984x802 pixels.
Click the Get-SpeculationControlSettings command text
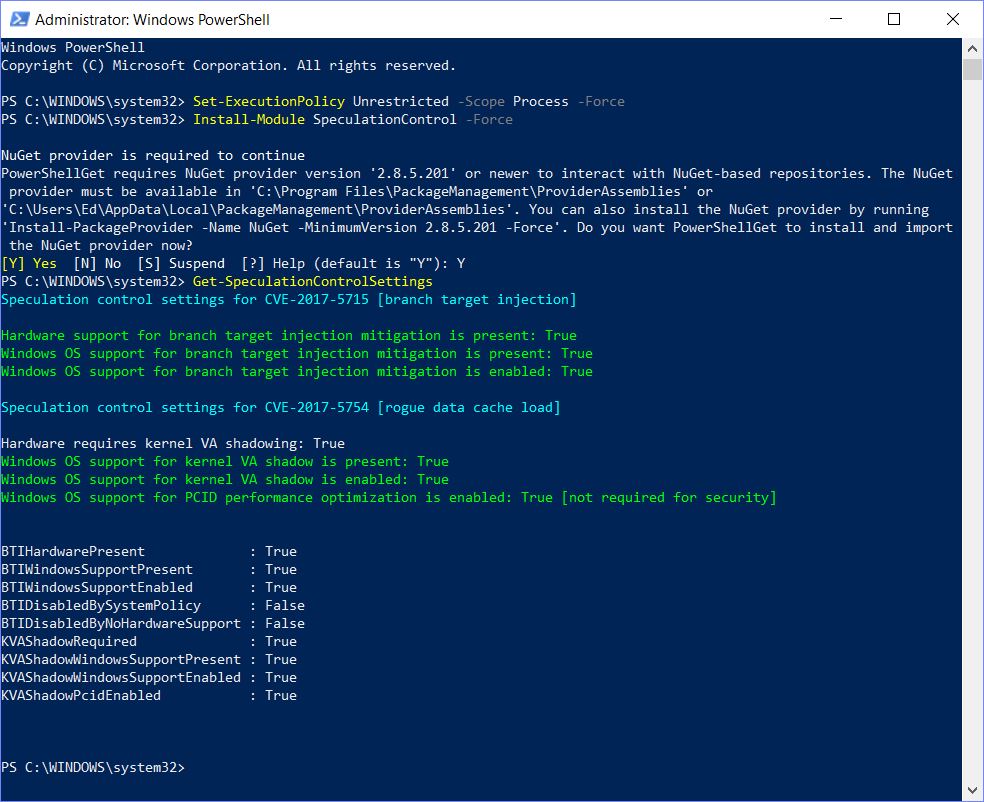pos(312,282)
